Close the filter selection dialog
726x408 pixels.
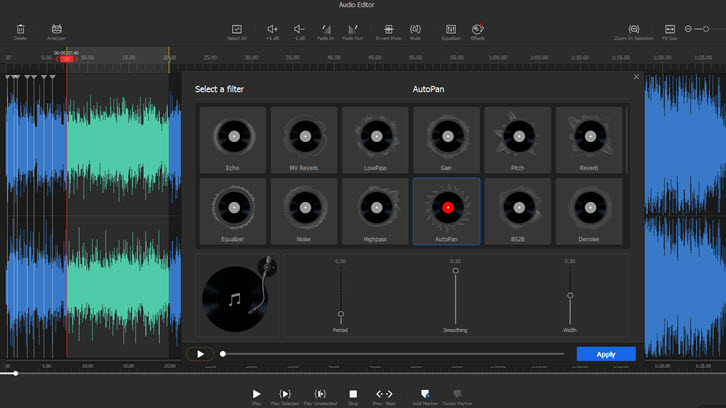(637, 77)
